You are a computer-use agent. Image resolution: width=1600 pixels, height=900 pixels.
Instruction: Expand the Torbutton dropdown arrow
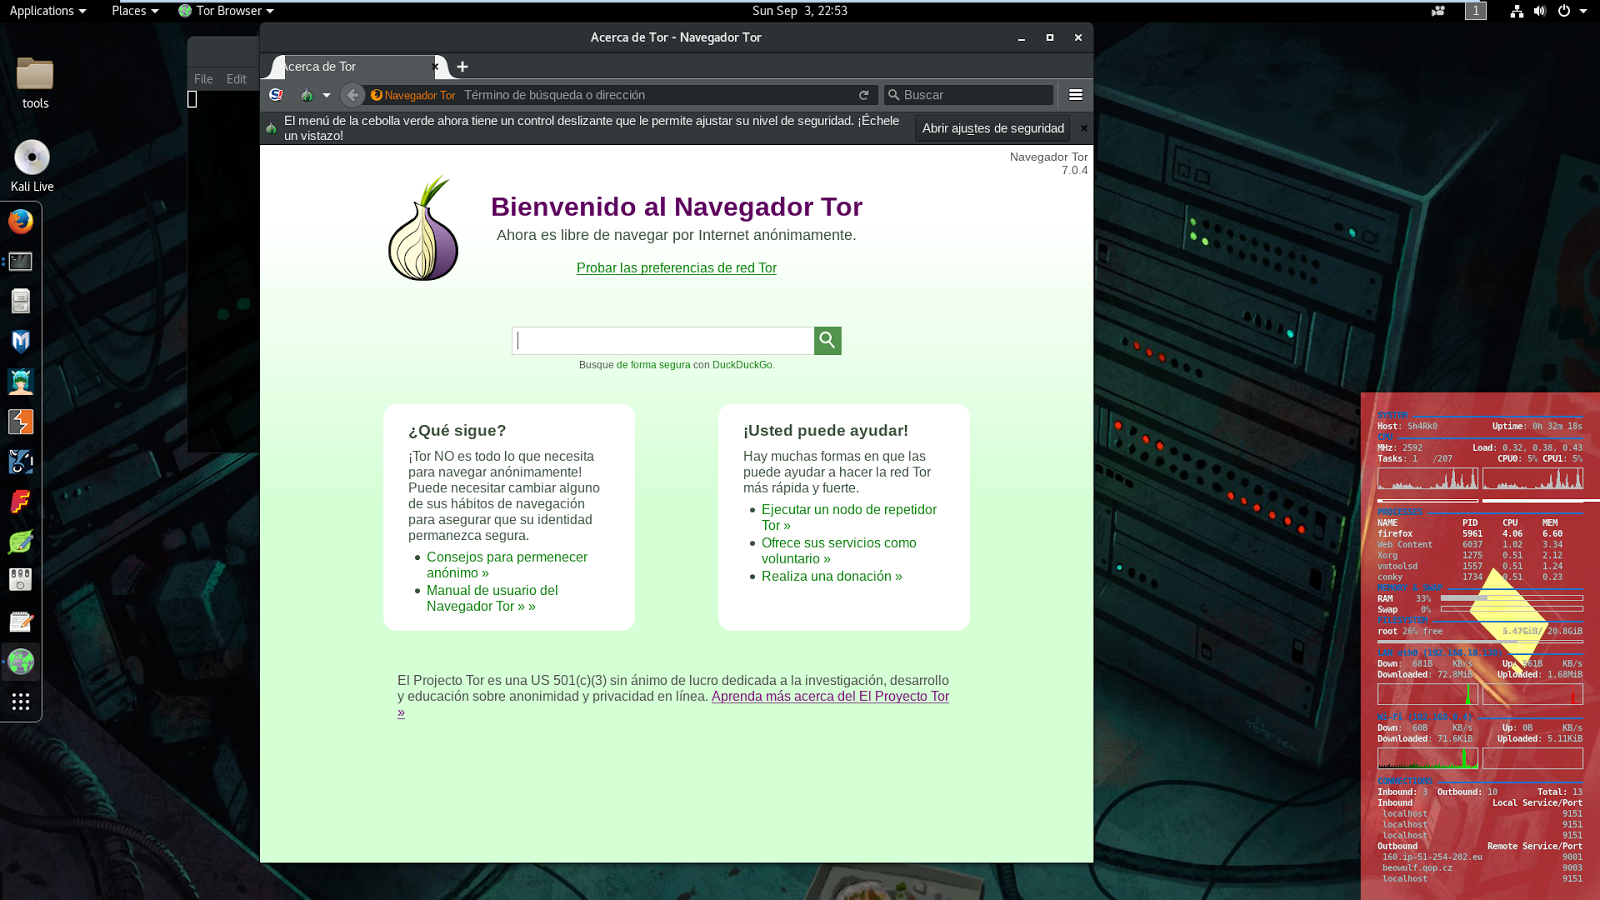(x=326, y=96)
